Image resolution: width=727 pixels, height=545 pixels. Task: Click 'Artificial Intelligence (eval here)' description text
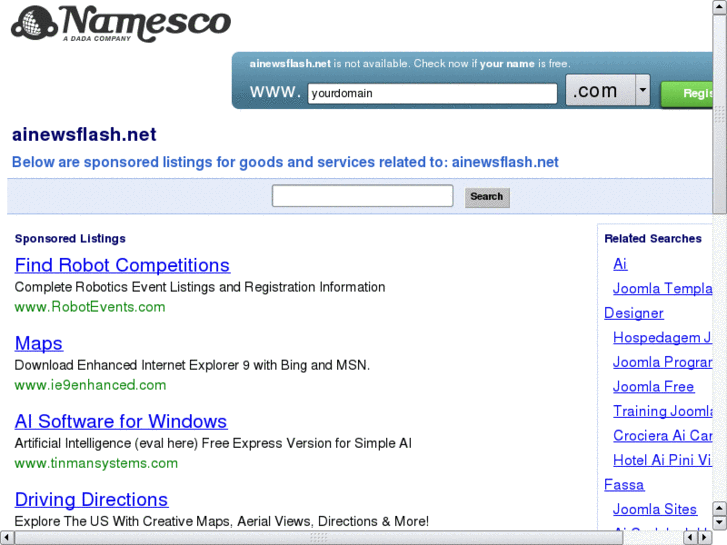click(x=213, y=443)
